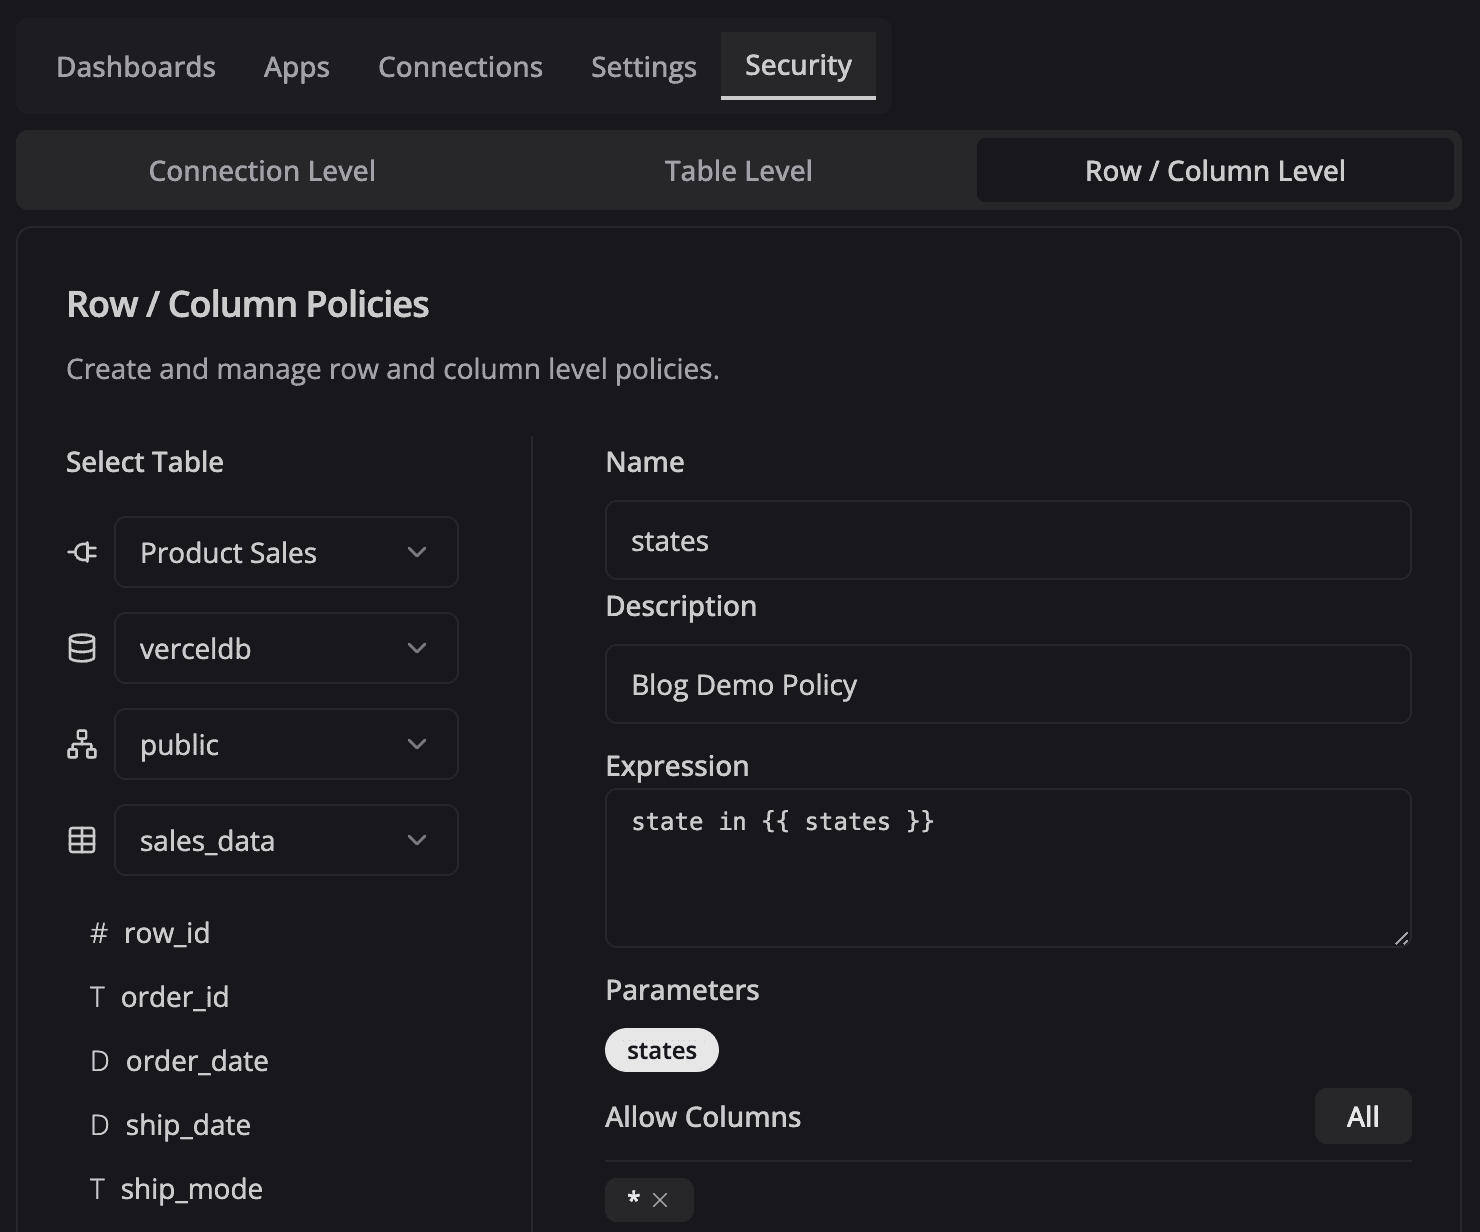Focus the Description field with Blog Demo Policy

pos(1008,684)
